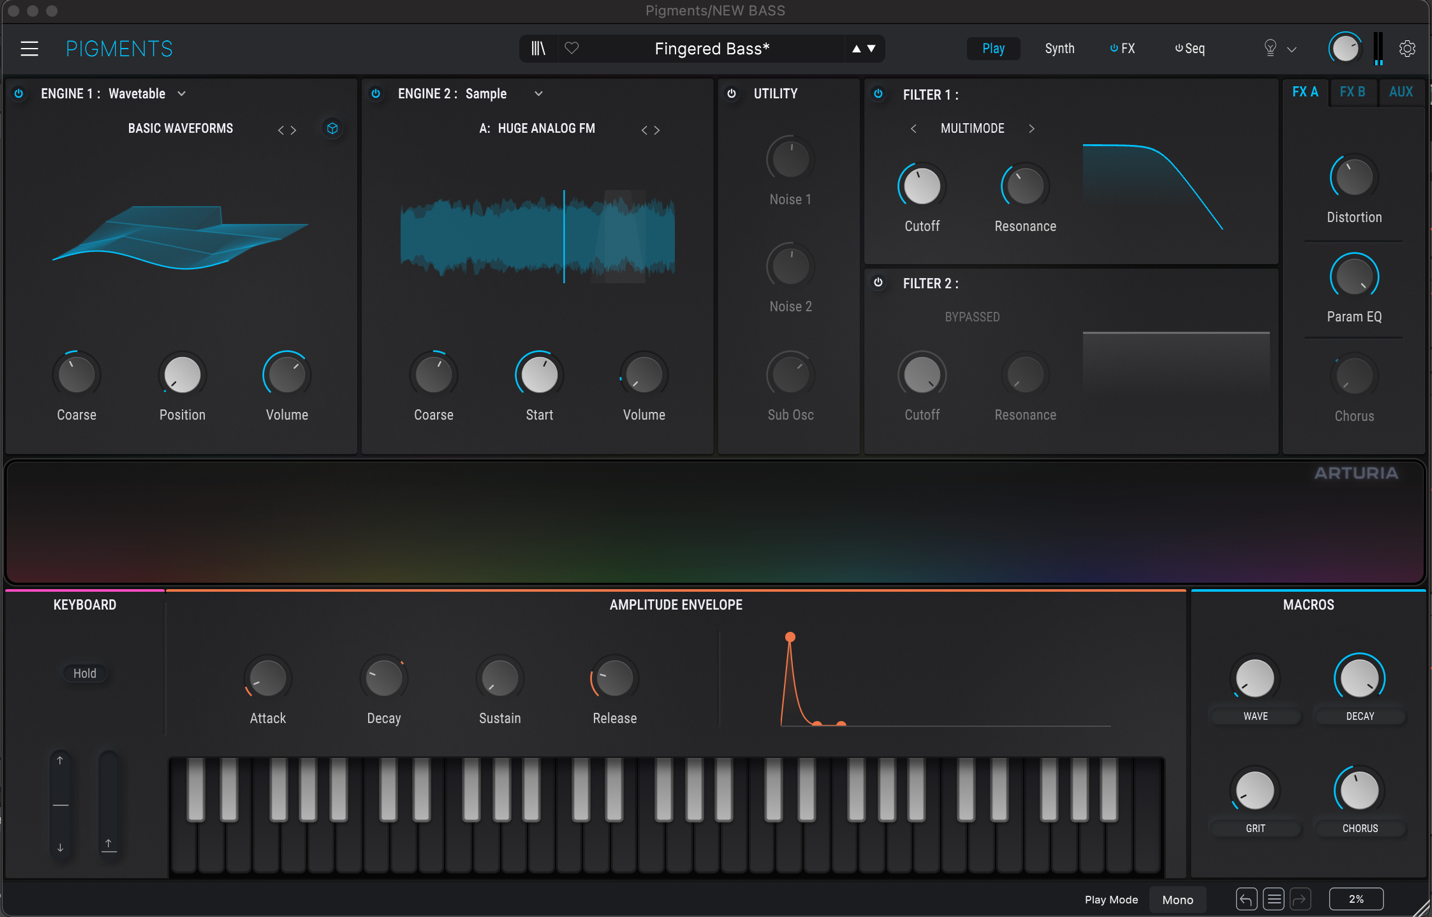The height and width of the screenshot is (917, 1432).
Task: Switch to previous Filter 1 type
Action: 913,128
